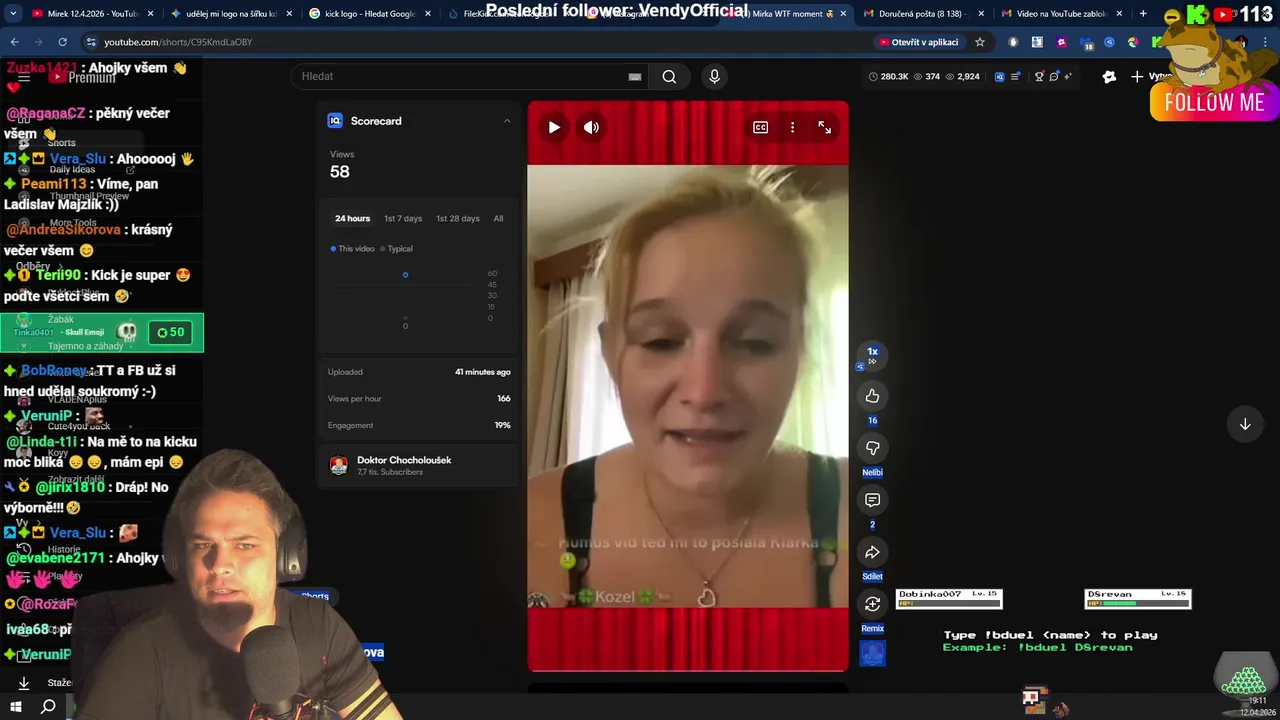Click the Engagement 19% value

[503, 425]
